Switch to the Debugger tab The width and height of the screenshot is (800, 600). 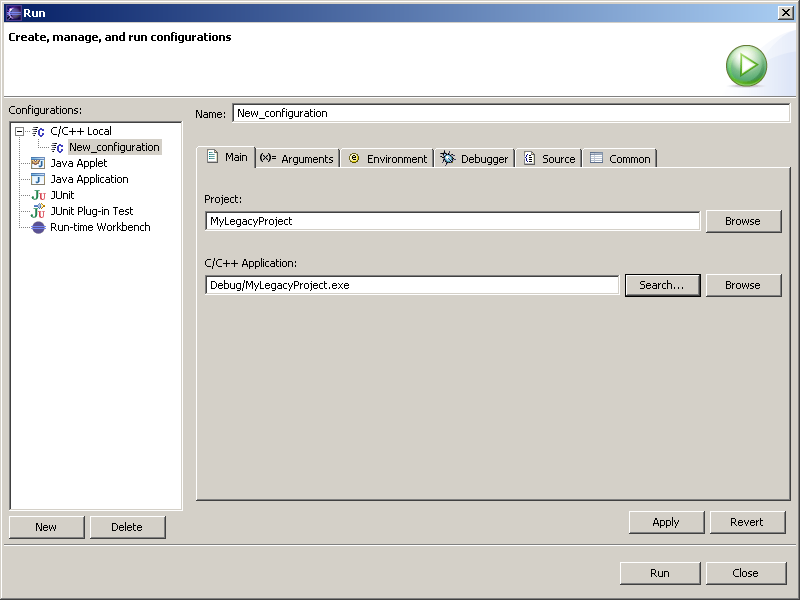point(475,158)
